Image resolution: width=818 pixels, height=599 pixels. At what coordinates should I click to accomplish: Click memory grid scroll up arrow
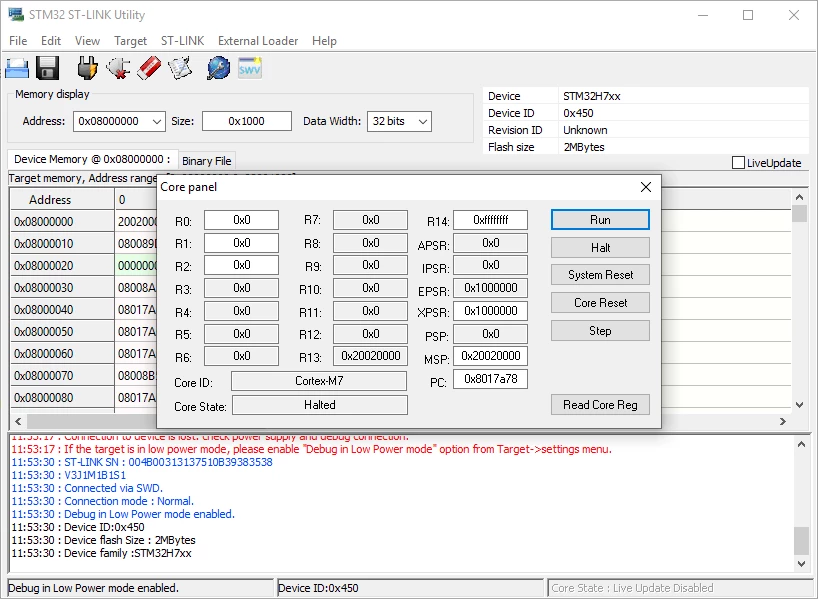799,197
